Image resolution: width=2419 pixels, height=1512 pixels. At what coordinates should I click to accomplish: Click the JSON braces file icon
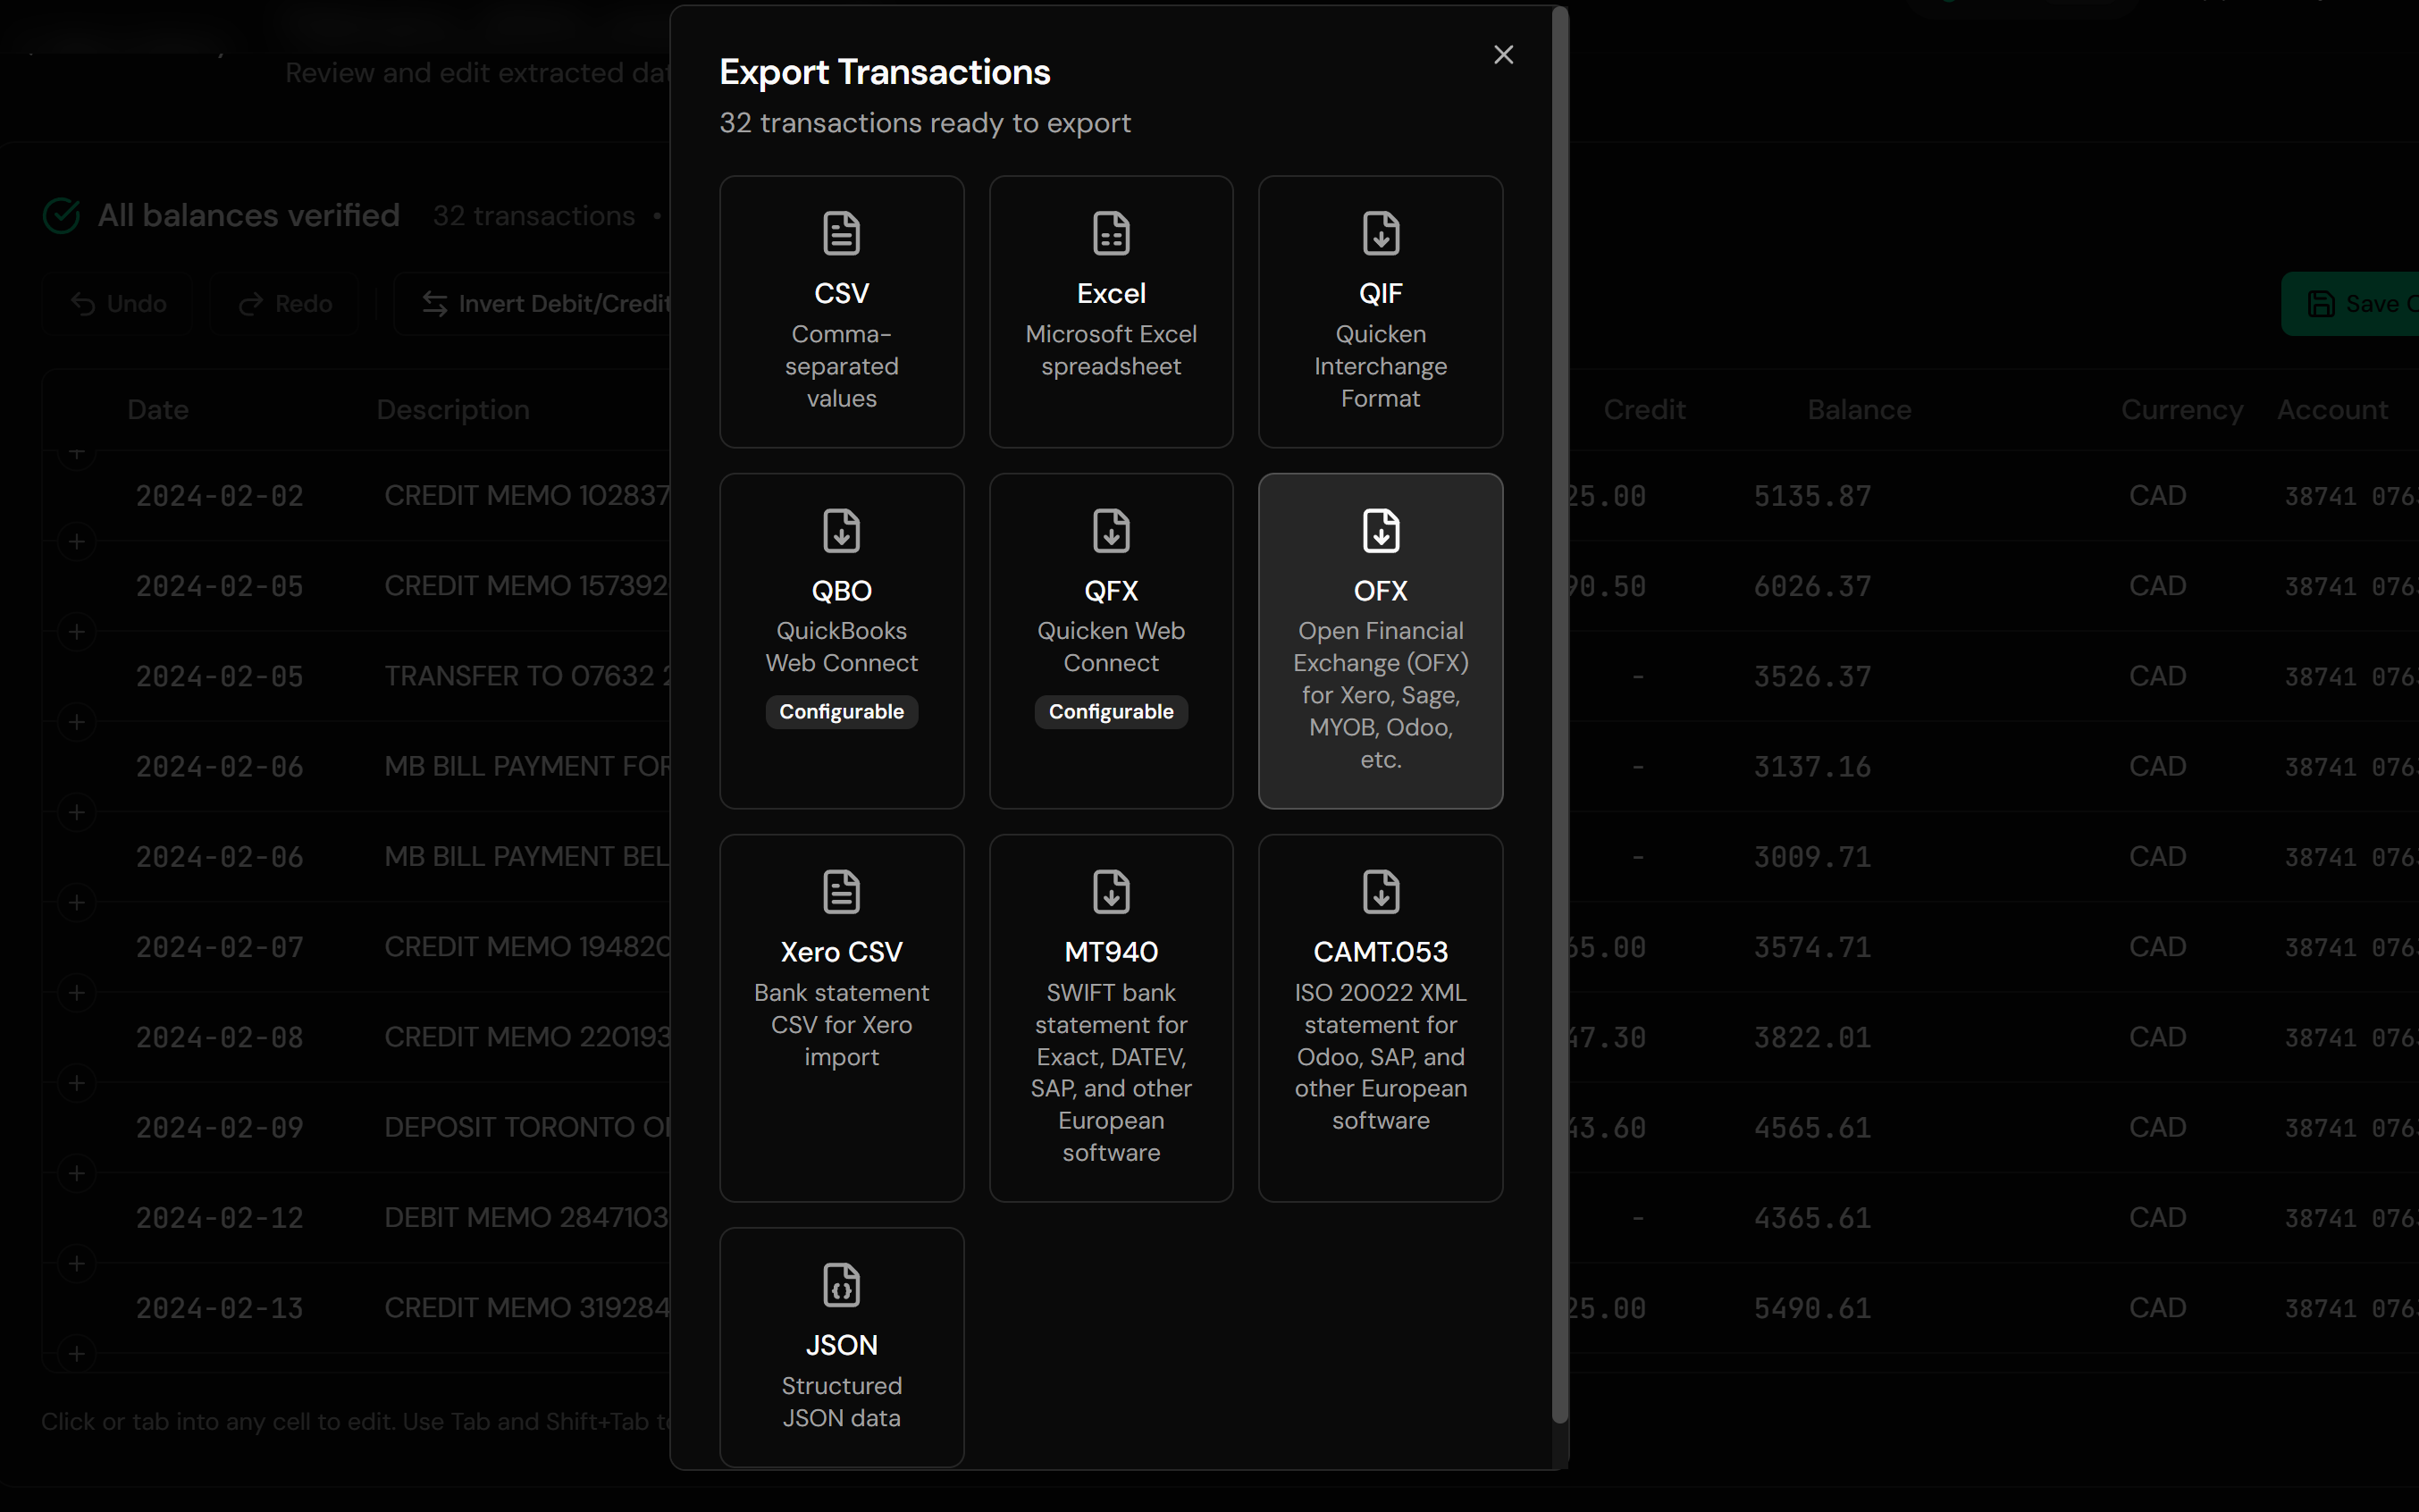coord(841,1284)
